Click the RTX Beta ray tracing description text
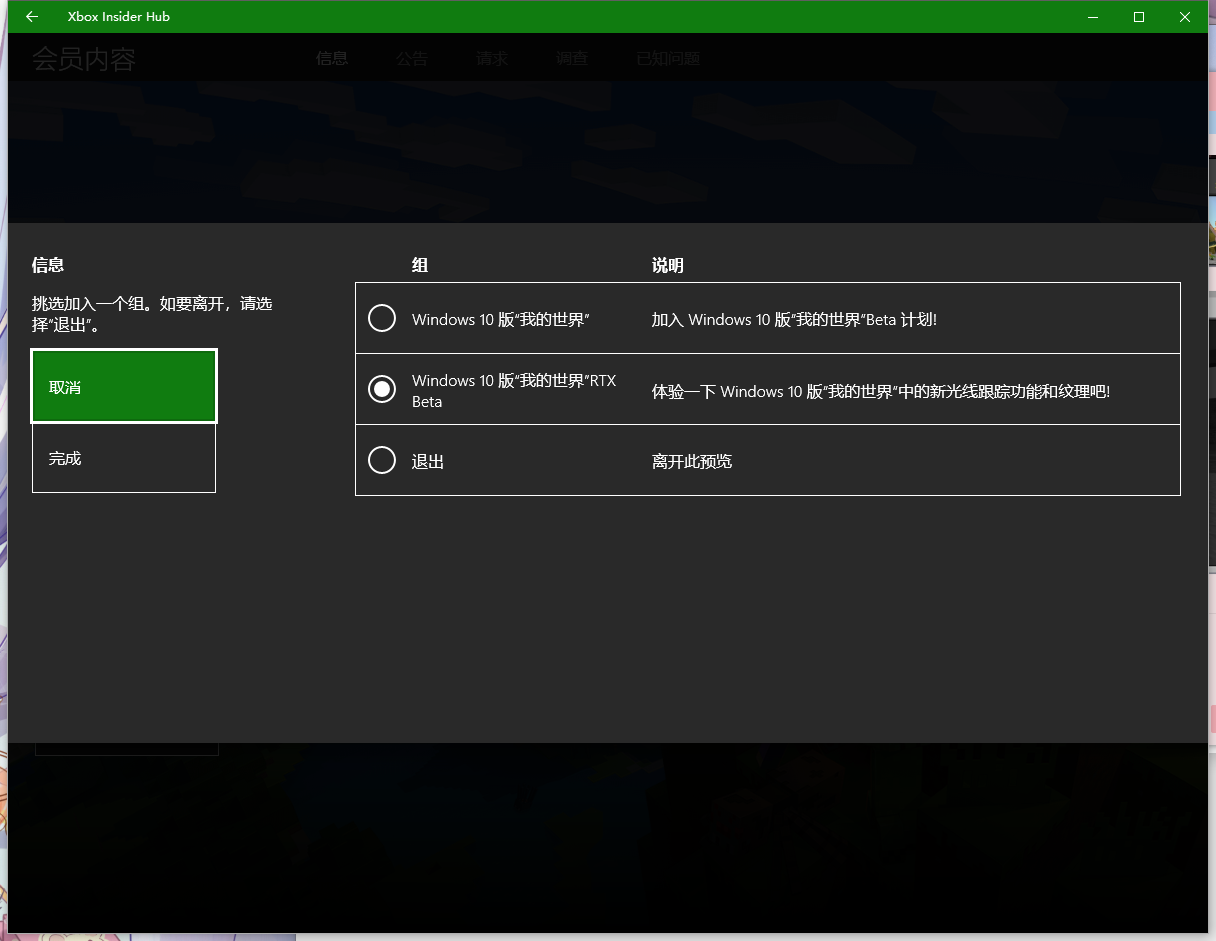The height and width of the screenshot is (941, 1216). tap(880, 391)
